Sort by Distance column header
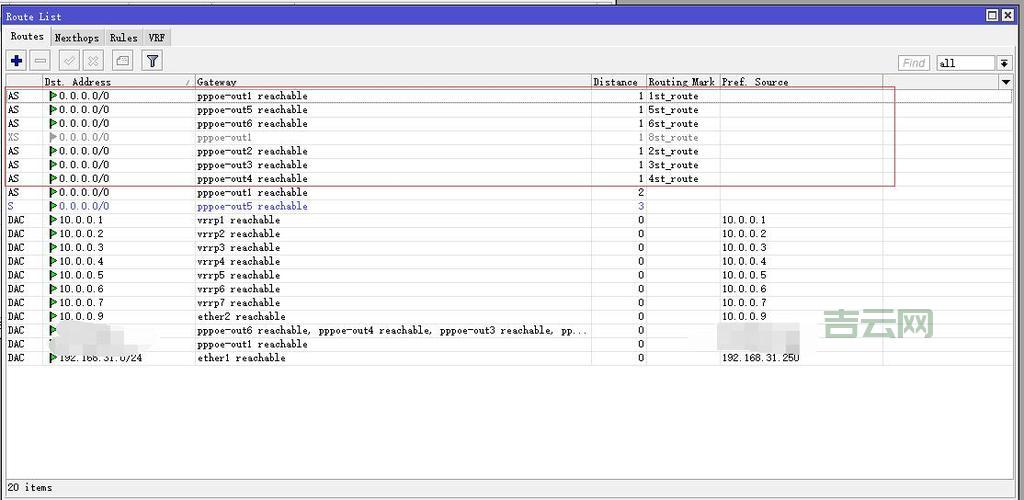The image size is (1024, 500). (615, 82)
